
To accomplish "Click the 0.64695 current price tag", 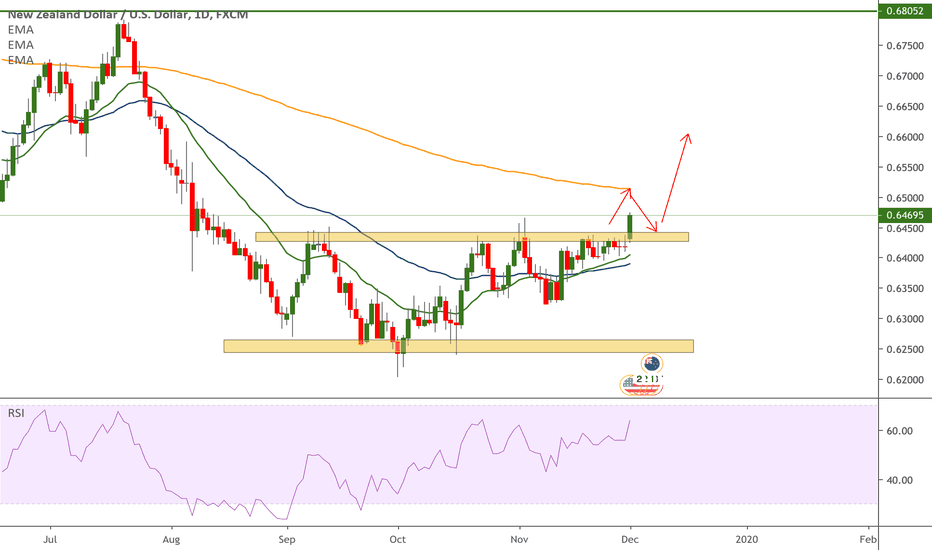I will click(904, 215).
